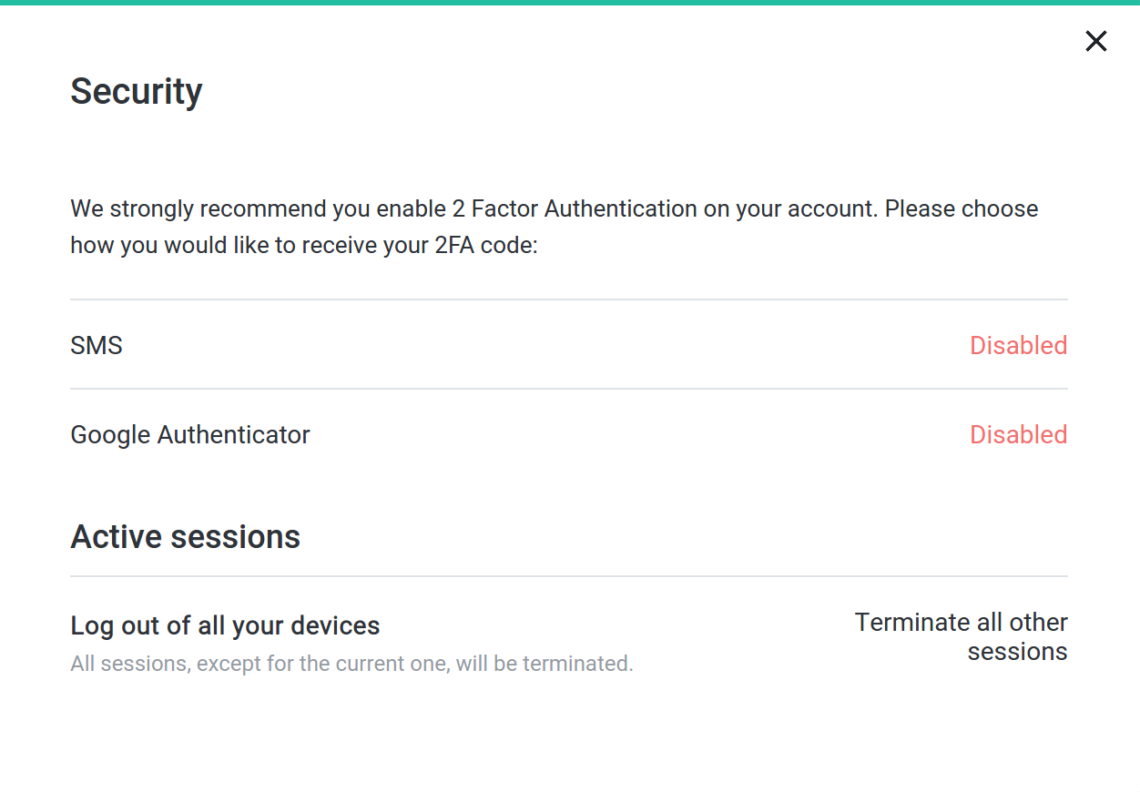
Task: Click the empty middle of the Google Authenticator row
Action: pyautogui.click(x=640, y=435)
